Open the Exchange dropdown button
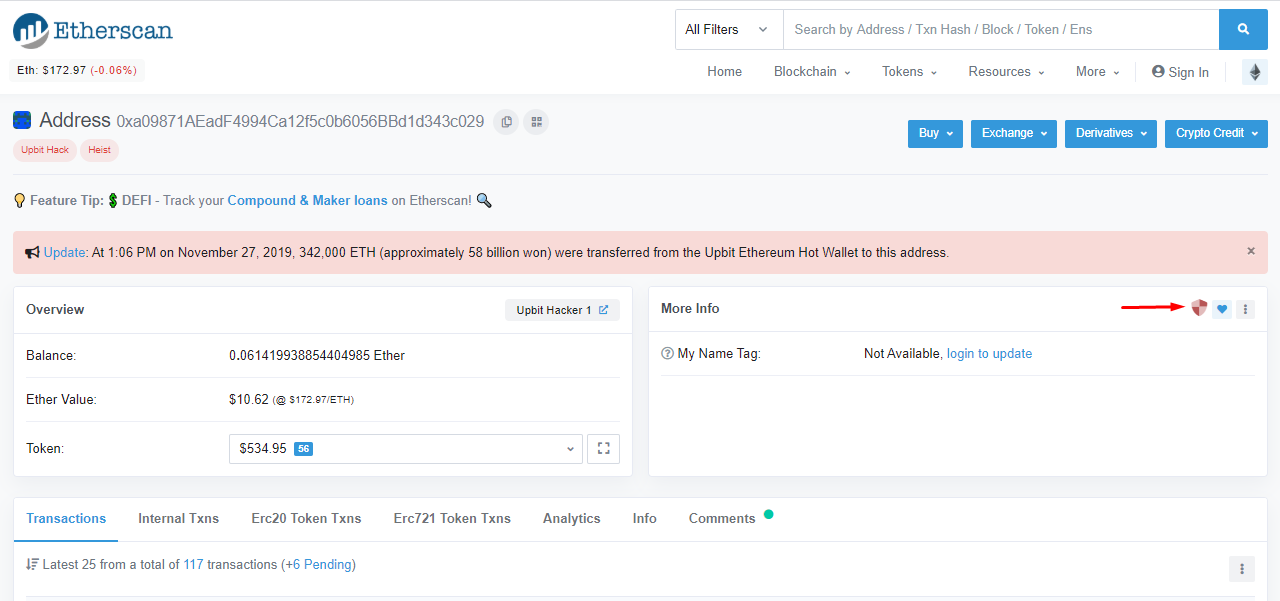 pos(1014,133)
